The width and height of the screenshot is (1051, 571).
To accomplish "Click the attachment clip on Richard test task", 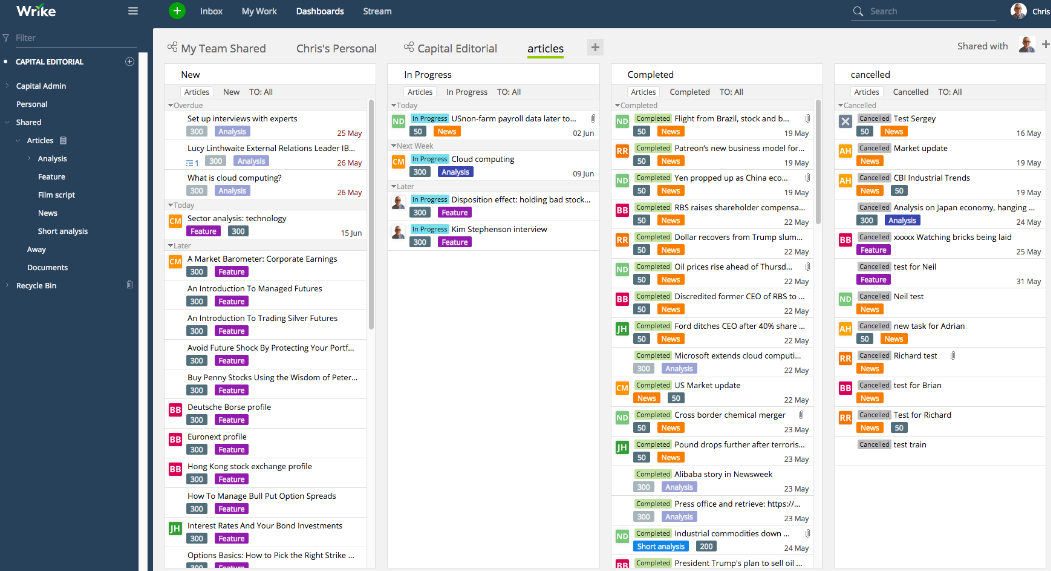I will pyautogui.click(x=953, y=356).
